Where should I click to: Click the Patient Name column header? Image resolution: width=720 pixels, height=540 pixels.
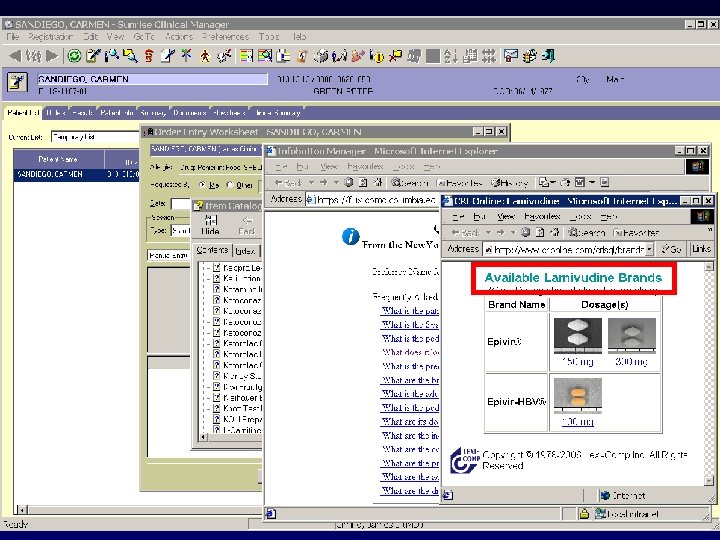point(58,159)
